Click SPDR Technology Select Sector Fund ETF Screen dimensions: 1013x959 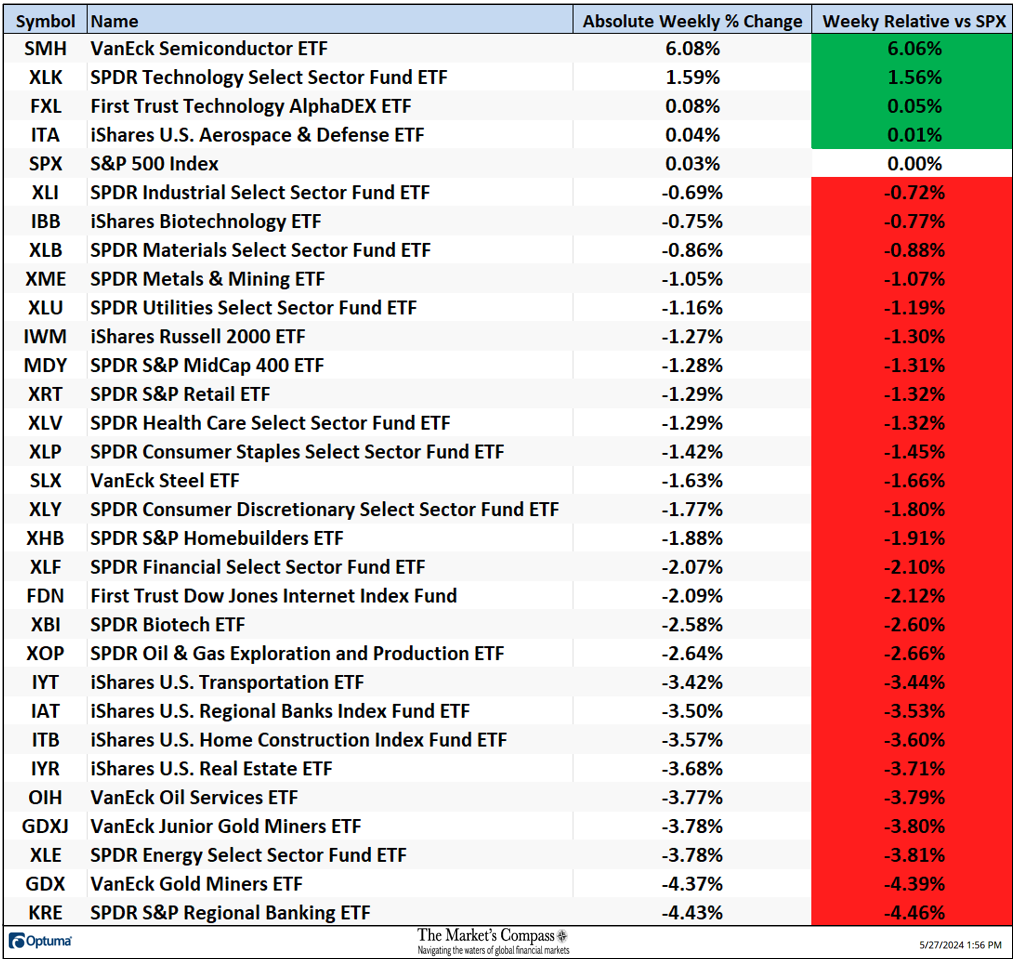point(269,78)
